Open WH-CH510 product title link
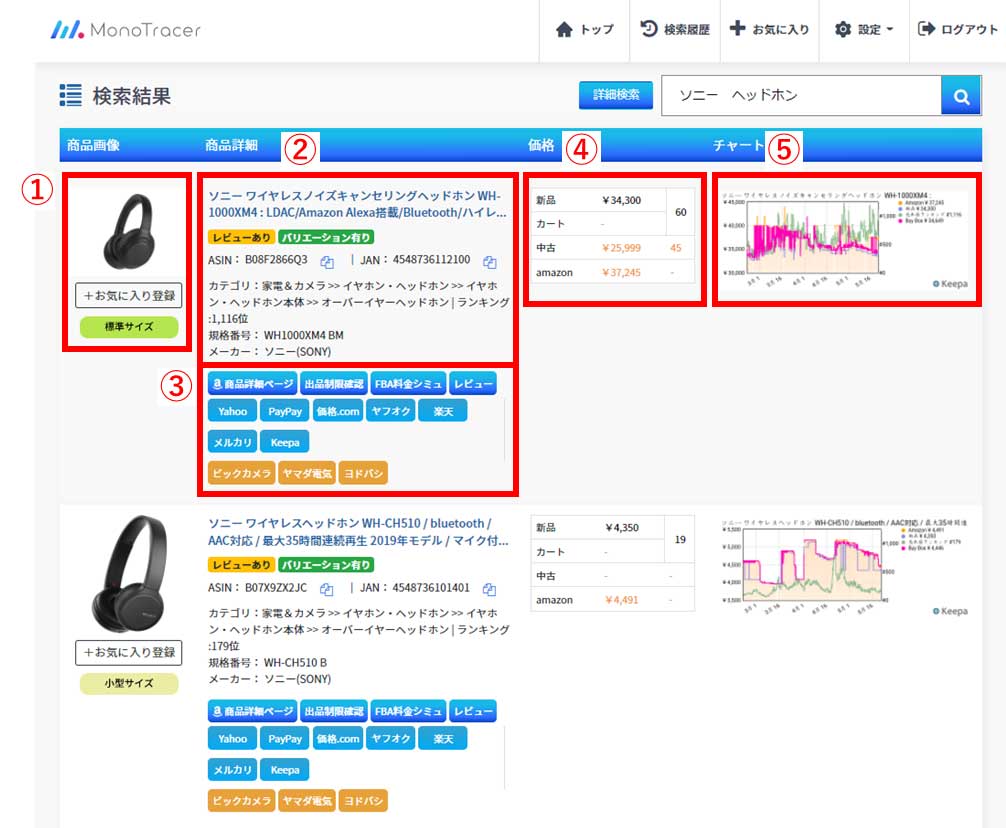The height and width of the screenshot is (828, 1006). [359, 532]
